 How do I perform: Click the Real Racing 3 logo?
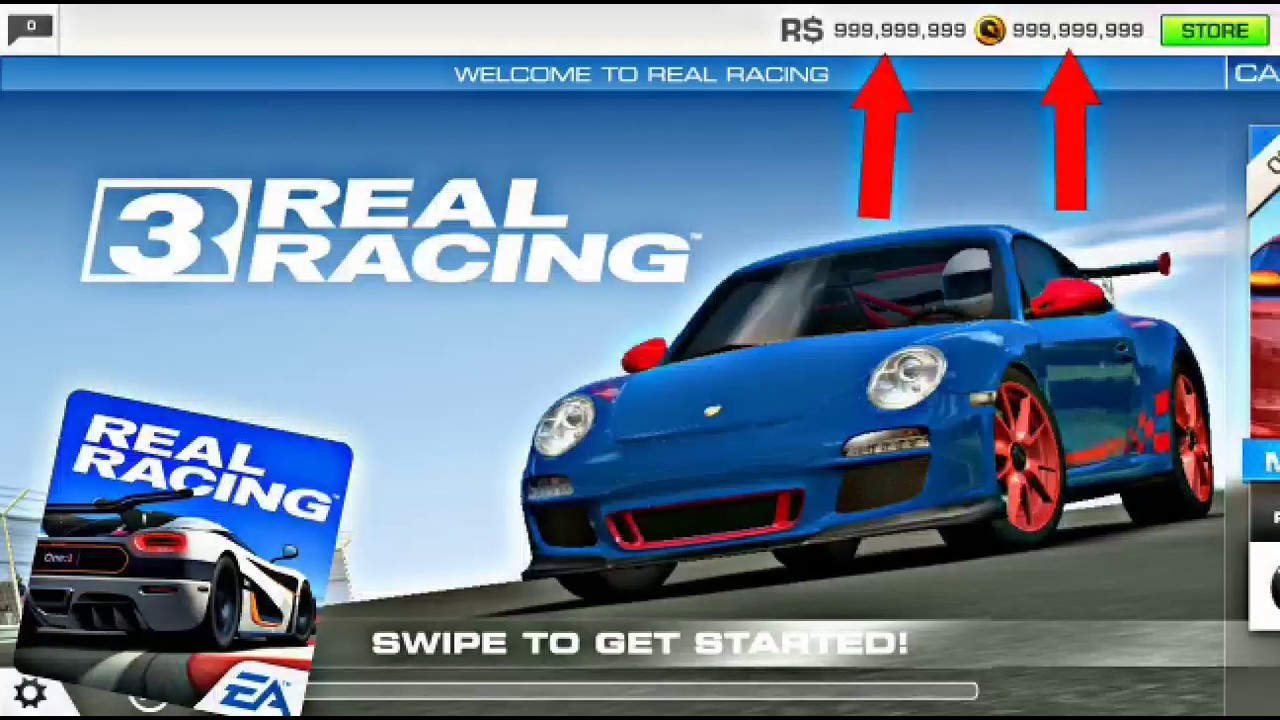click(391, 231)
